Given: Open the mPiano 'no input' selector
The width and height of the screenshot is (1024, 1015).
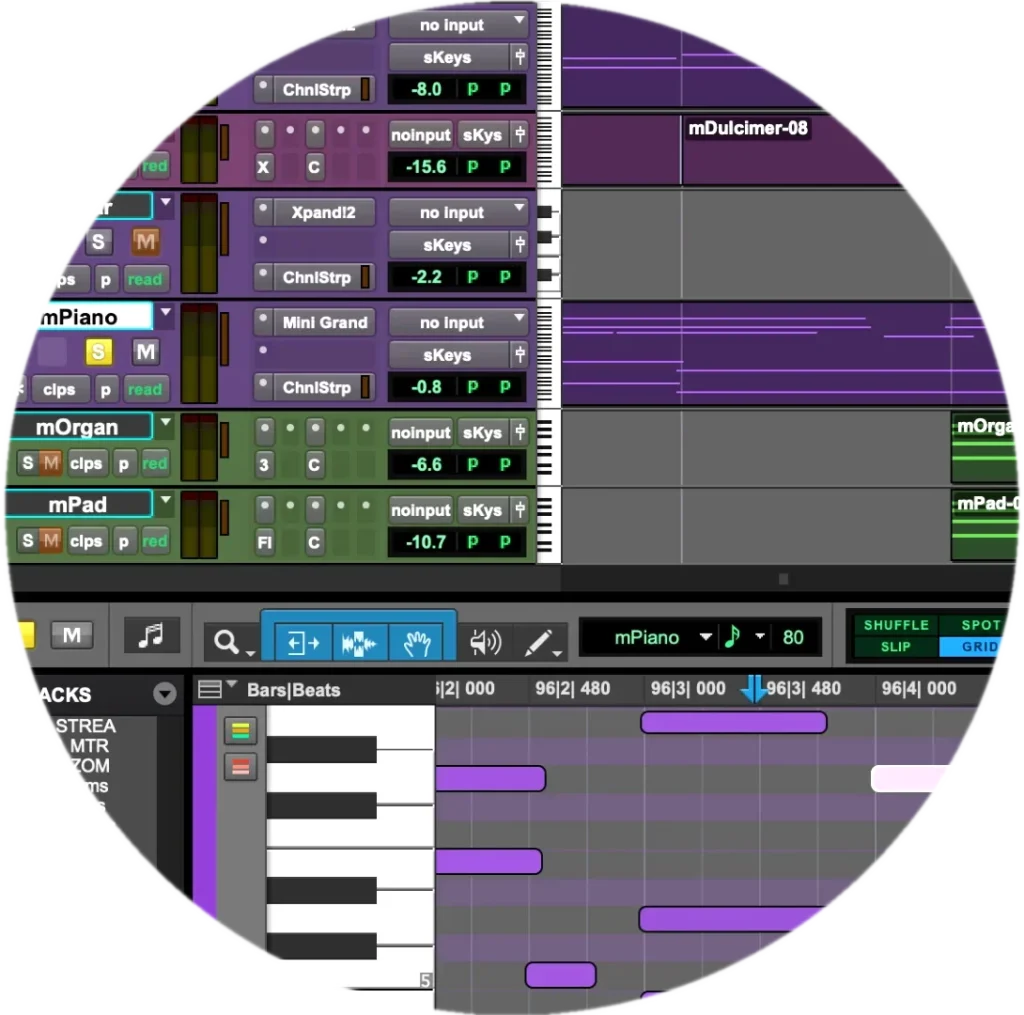Looking at the screenshot, I should pos(458,323).
